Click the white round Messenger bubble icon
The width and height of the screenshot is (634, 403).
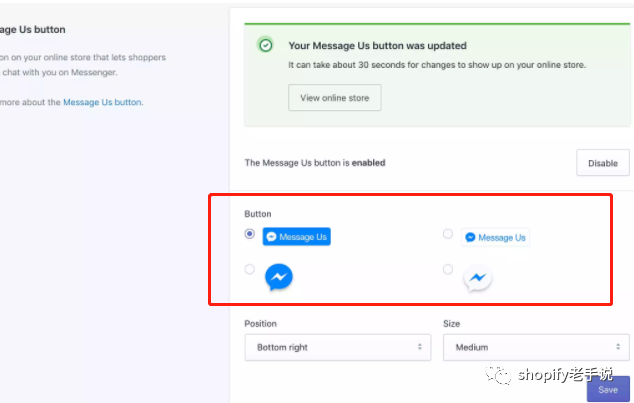(478, 278)
